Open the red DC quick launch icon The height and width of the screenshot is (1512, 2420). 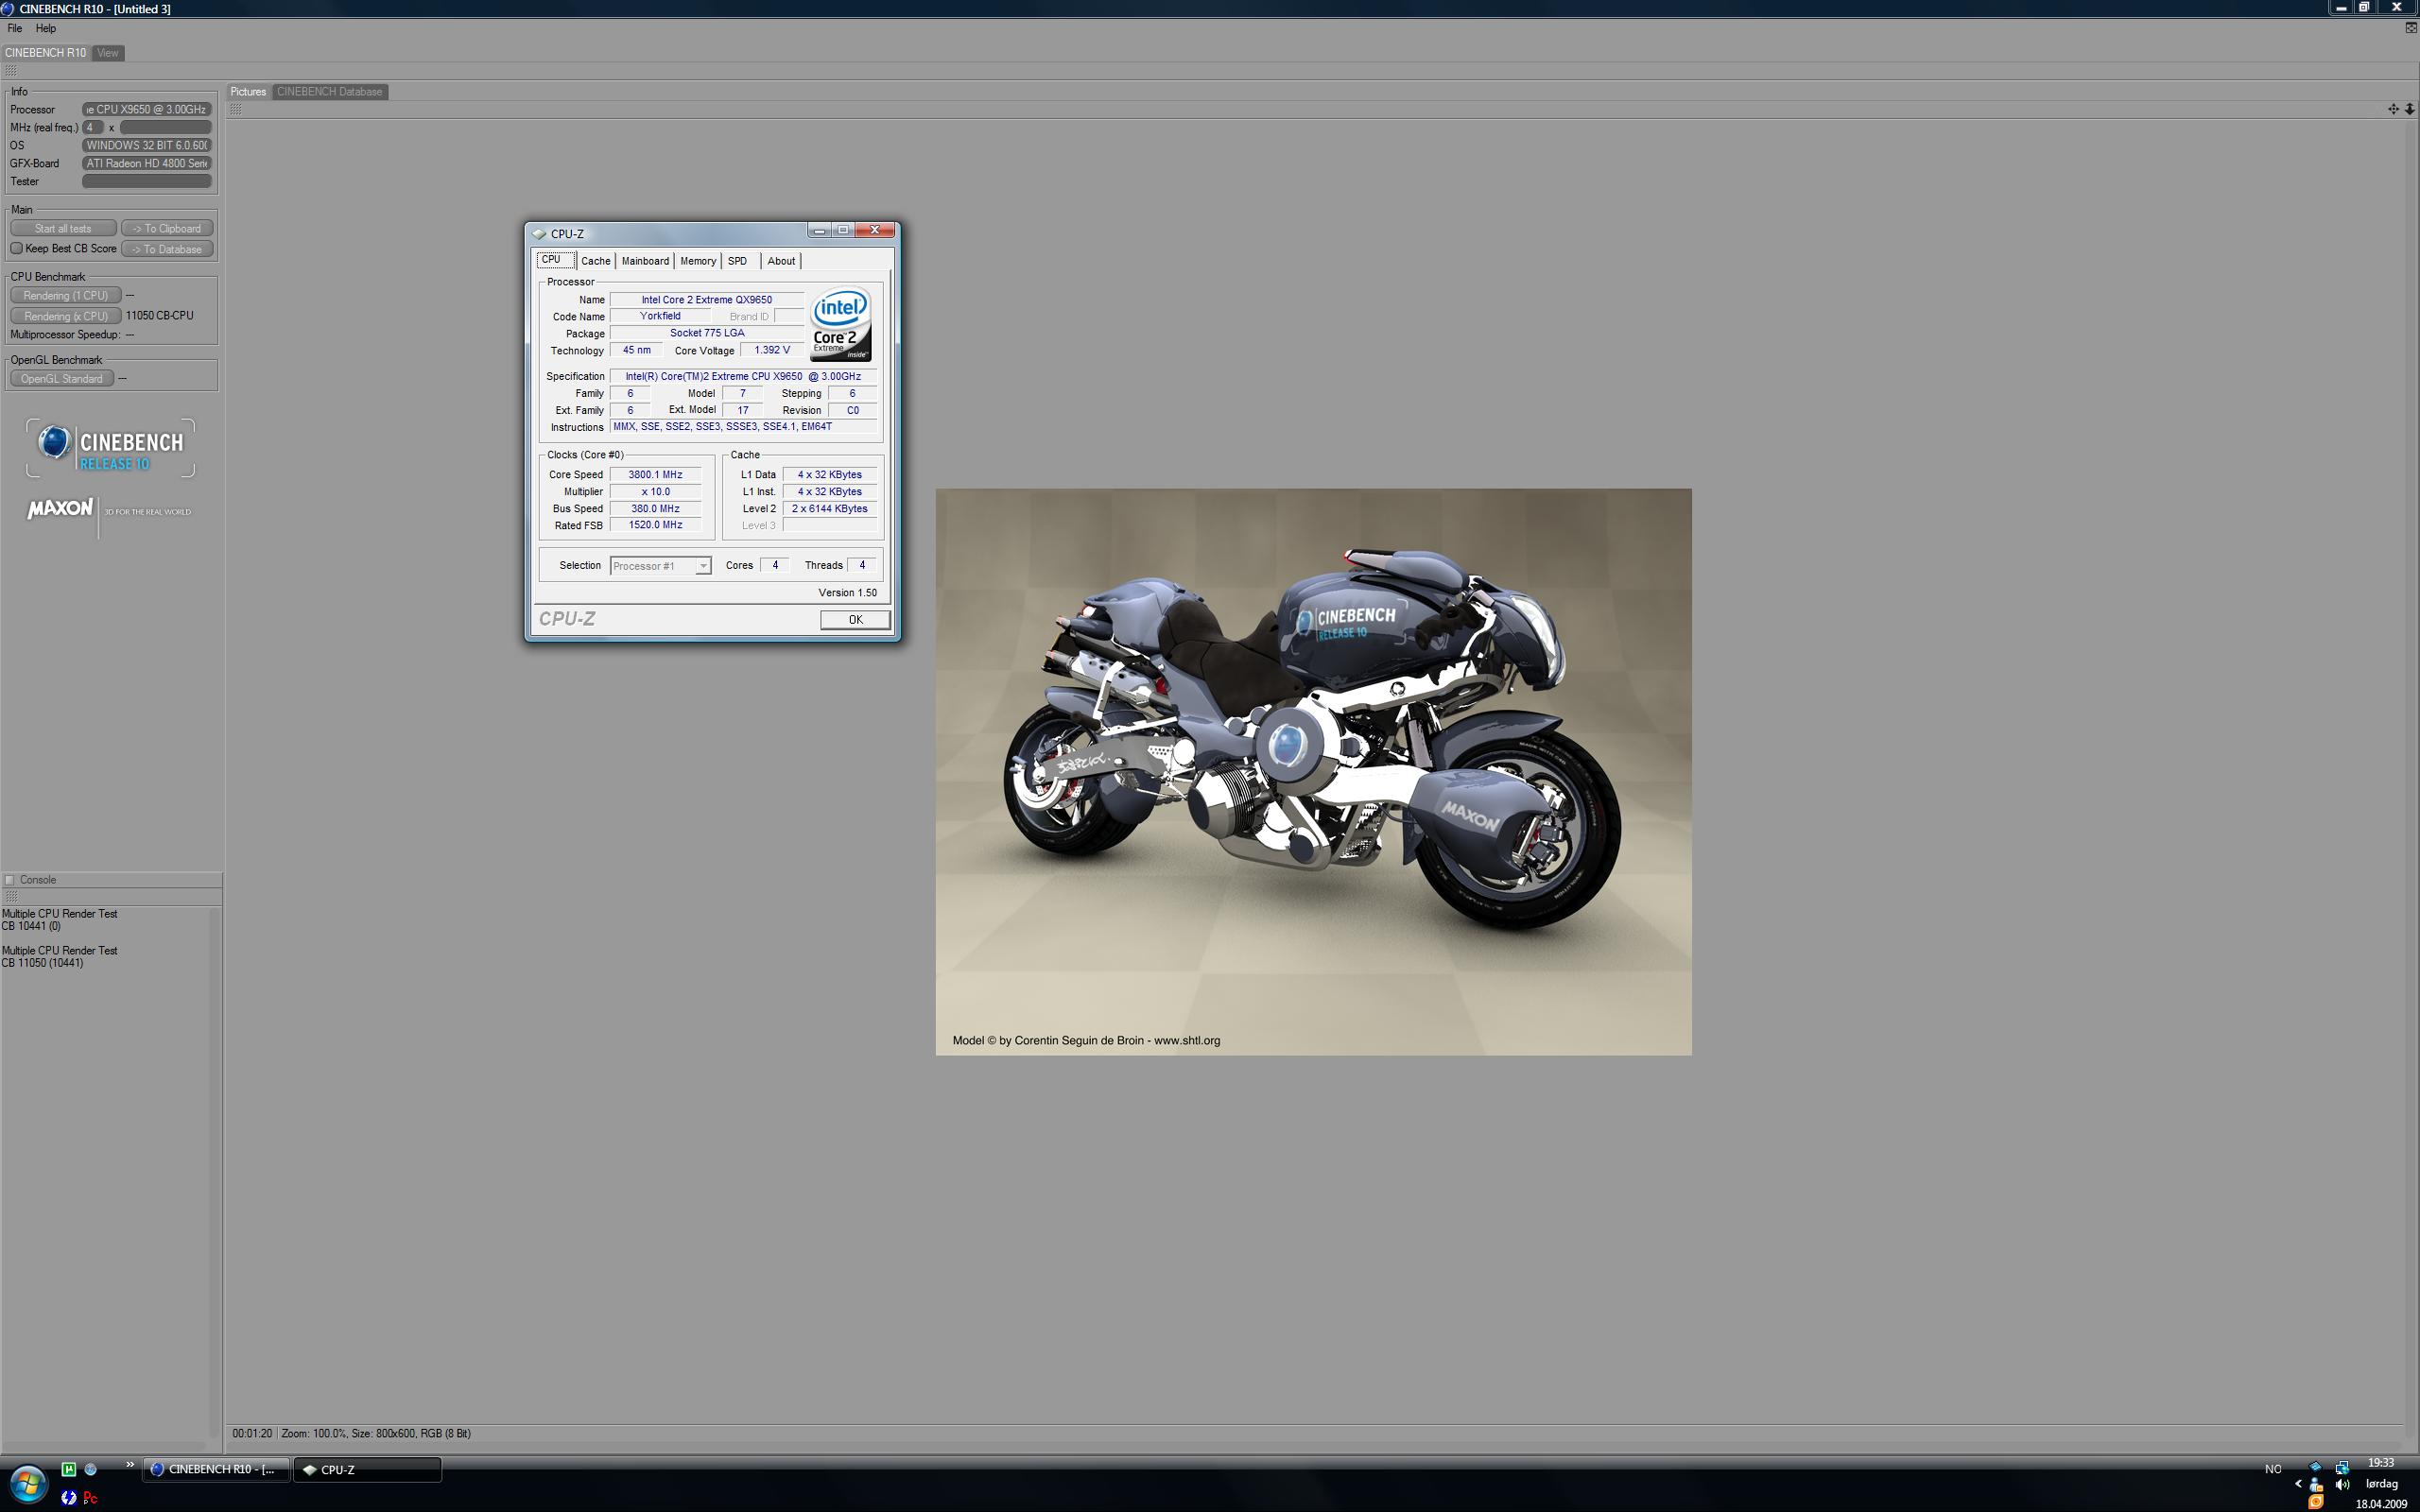pyautogui.click(x=90, y=1497)
